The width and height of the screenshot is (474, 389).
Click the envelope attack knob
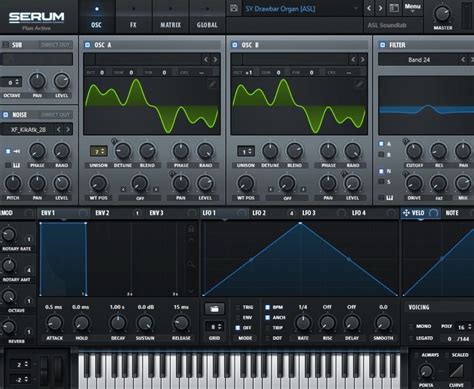54,323
